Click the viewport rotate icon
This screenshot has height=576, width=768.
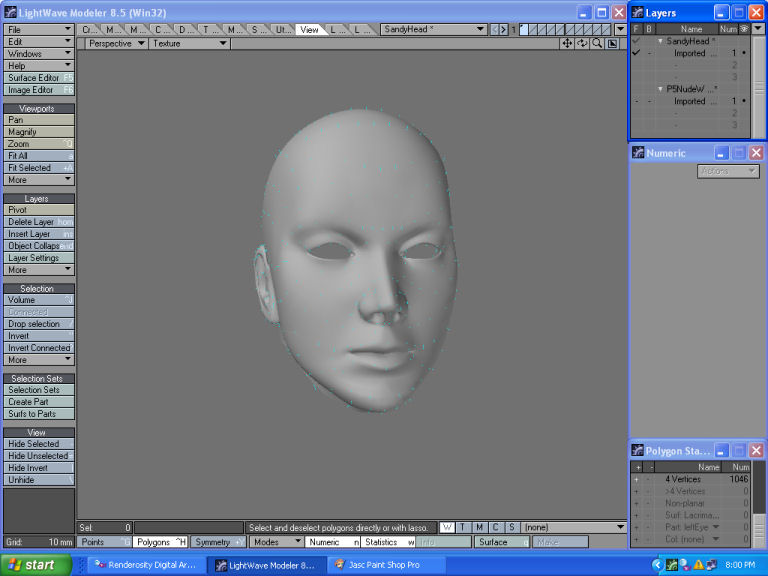click(582, 44)
